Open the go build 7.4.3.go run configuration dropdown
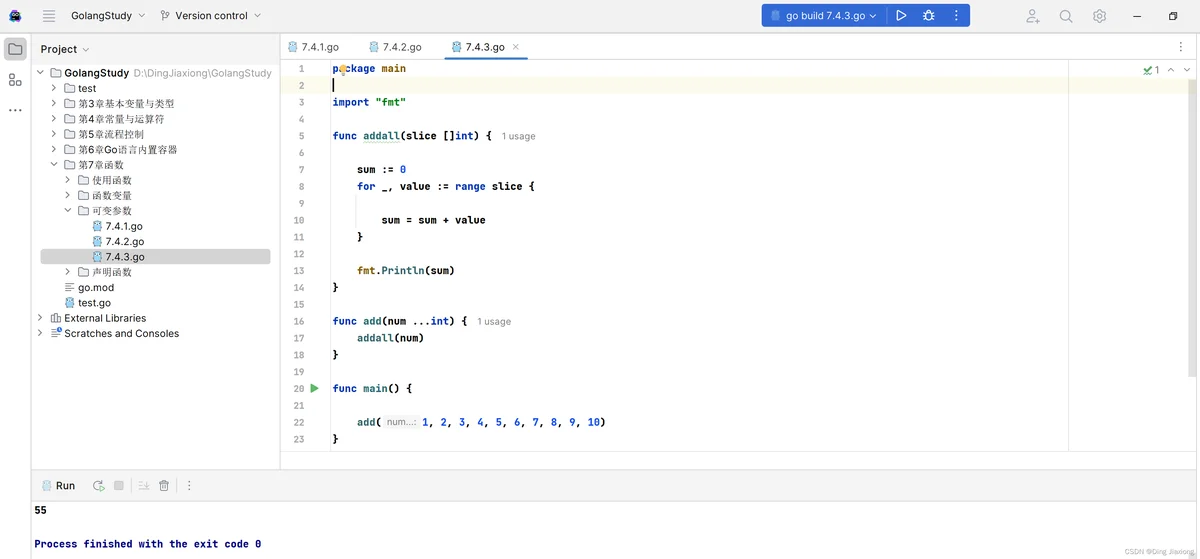The height and width of the screenshot is (559, 1200). point(825,16)
